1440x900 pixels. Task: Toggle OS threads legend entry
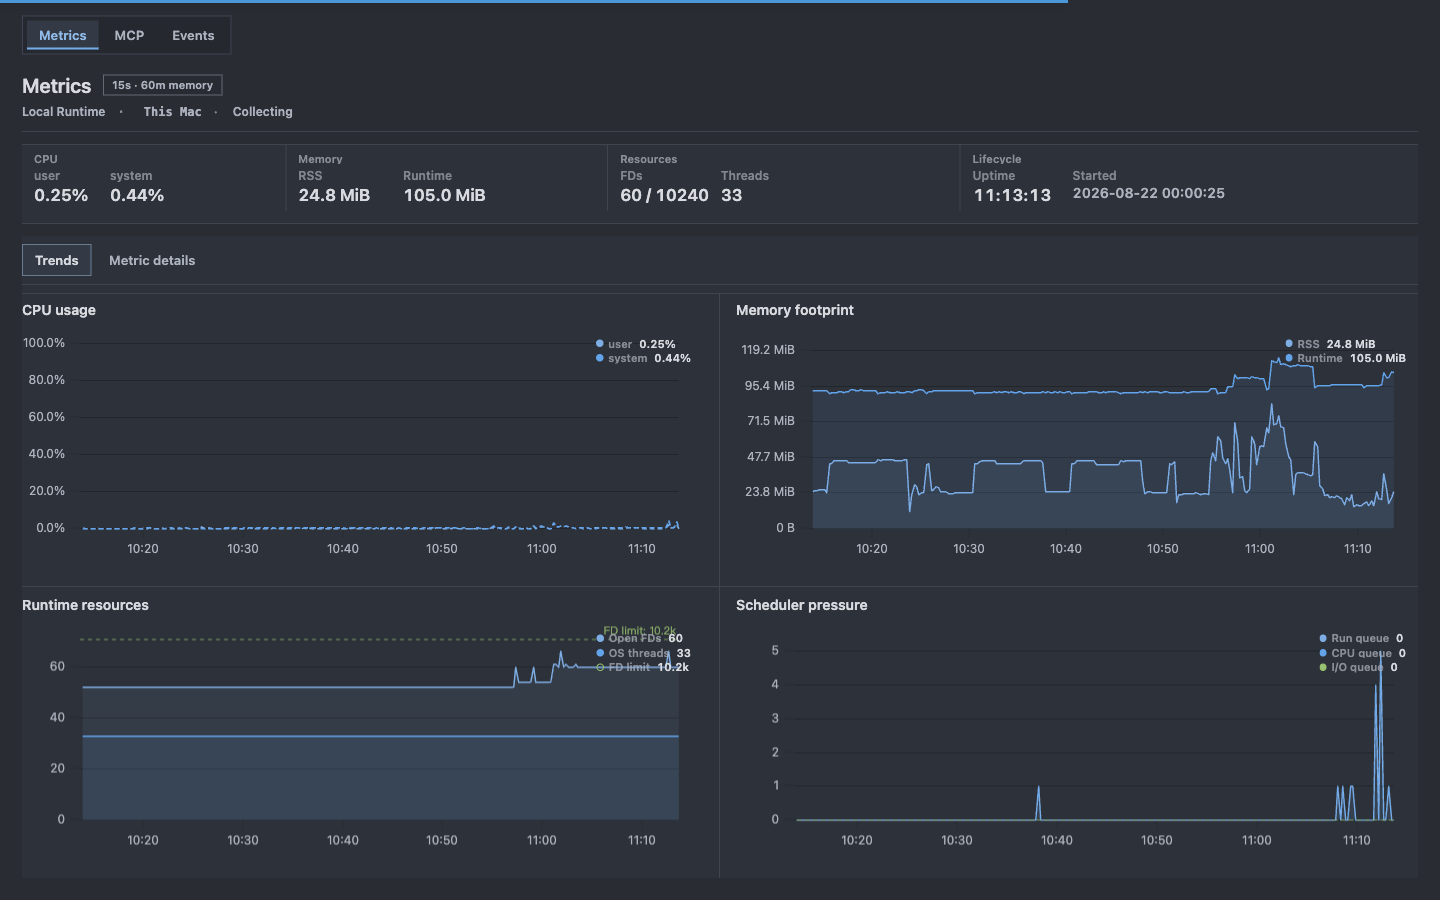pyautogui.click(x=643, y=653)
